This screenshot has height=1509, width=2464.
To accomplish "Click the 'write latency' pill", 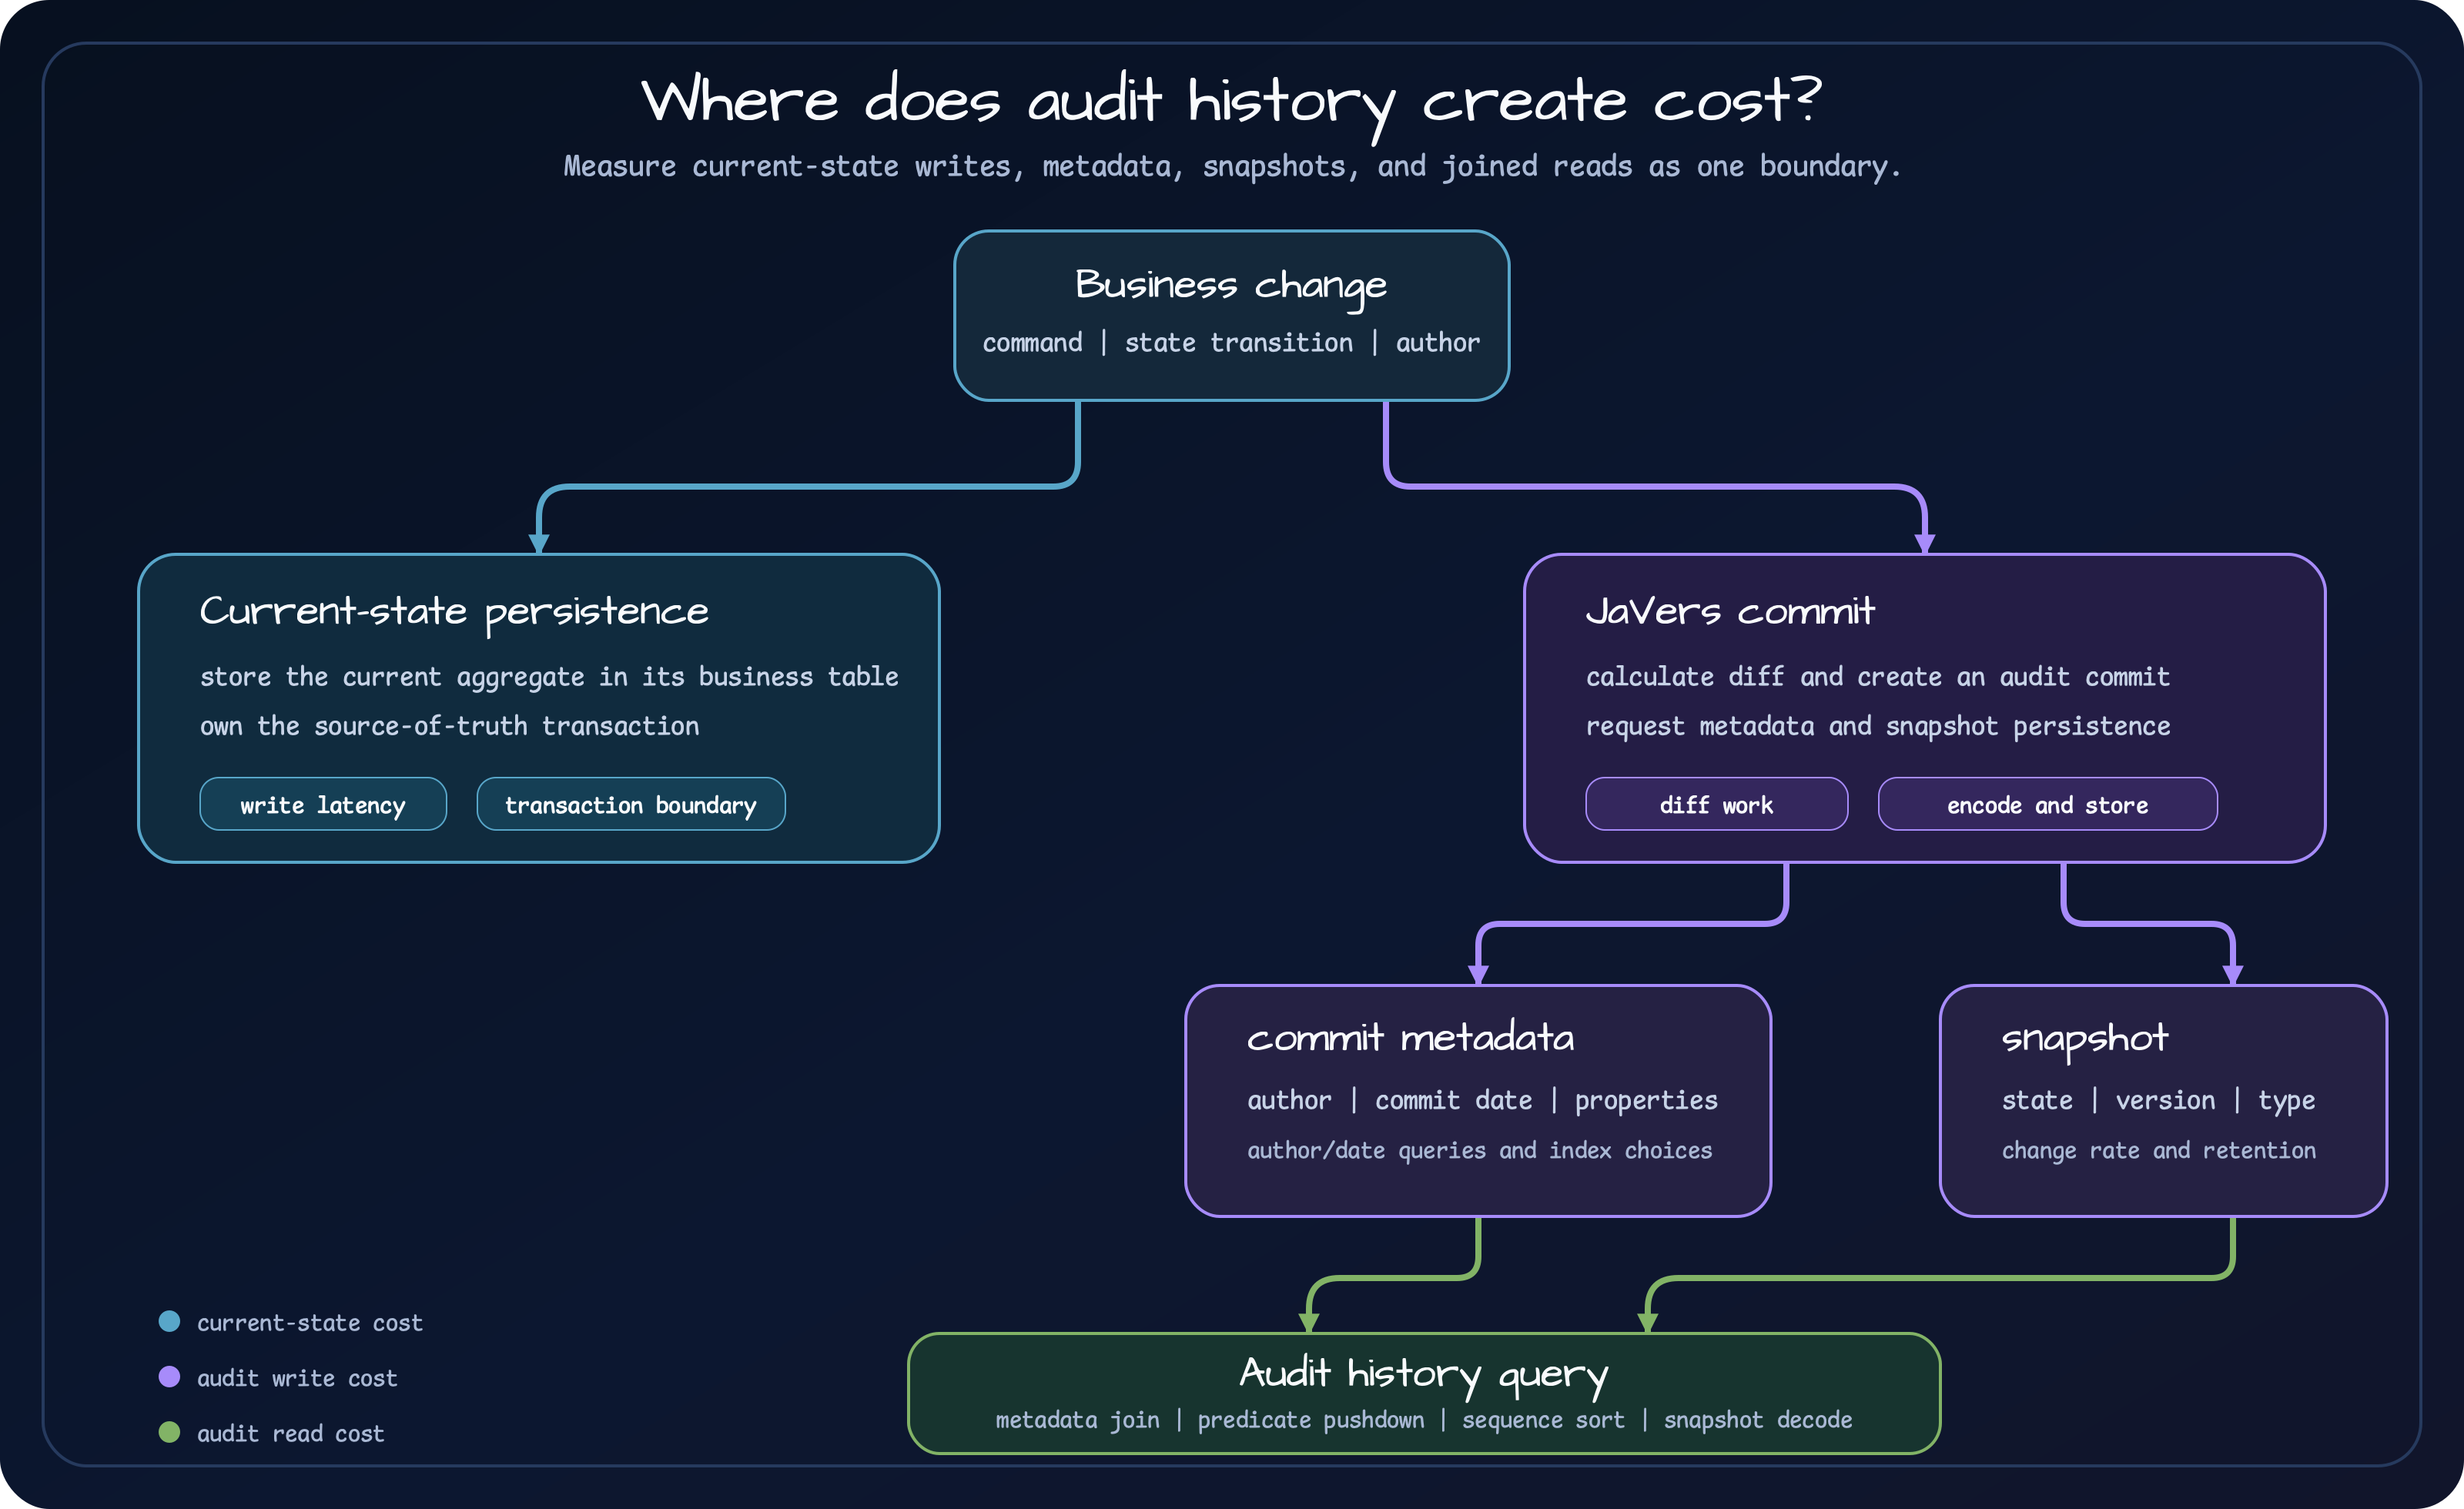I will tap(323, 804).
